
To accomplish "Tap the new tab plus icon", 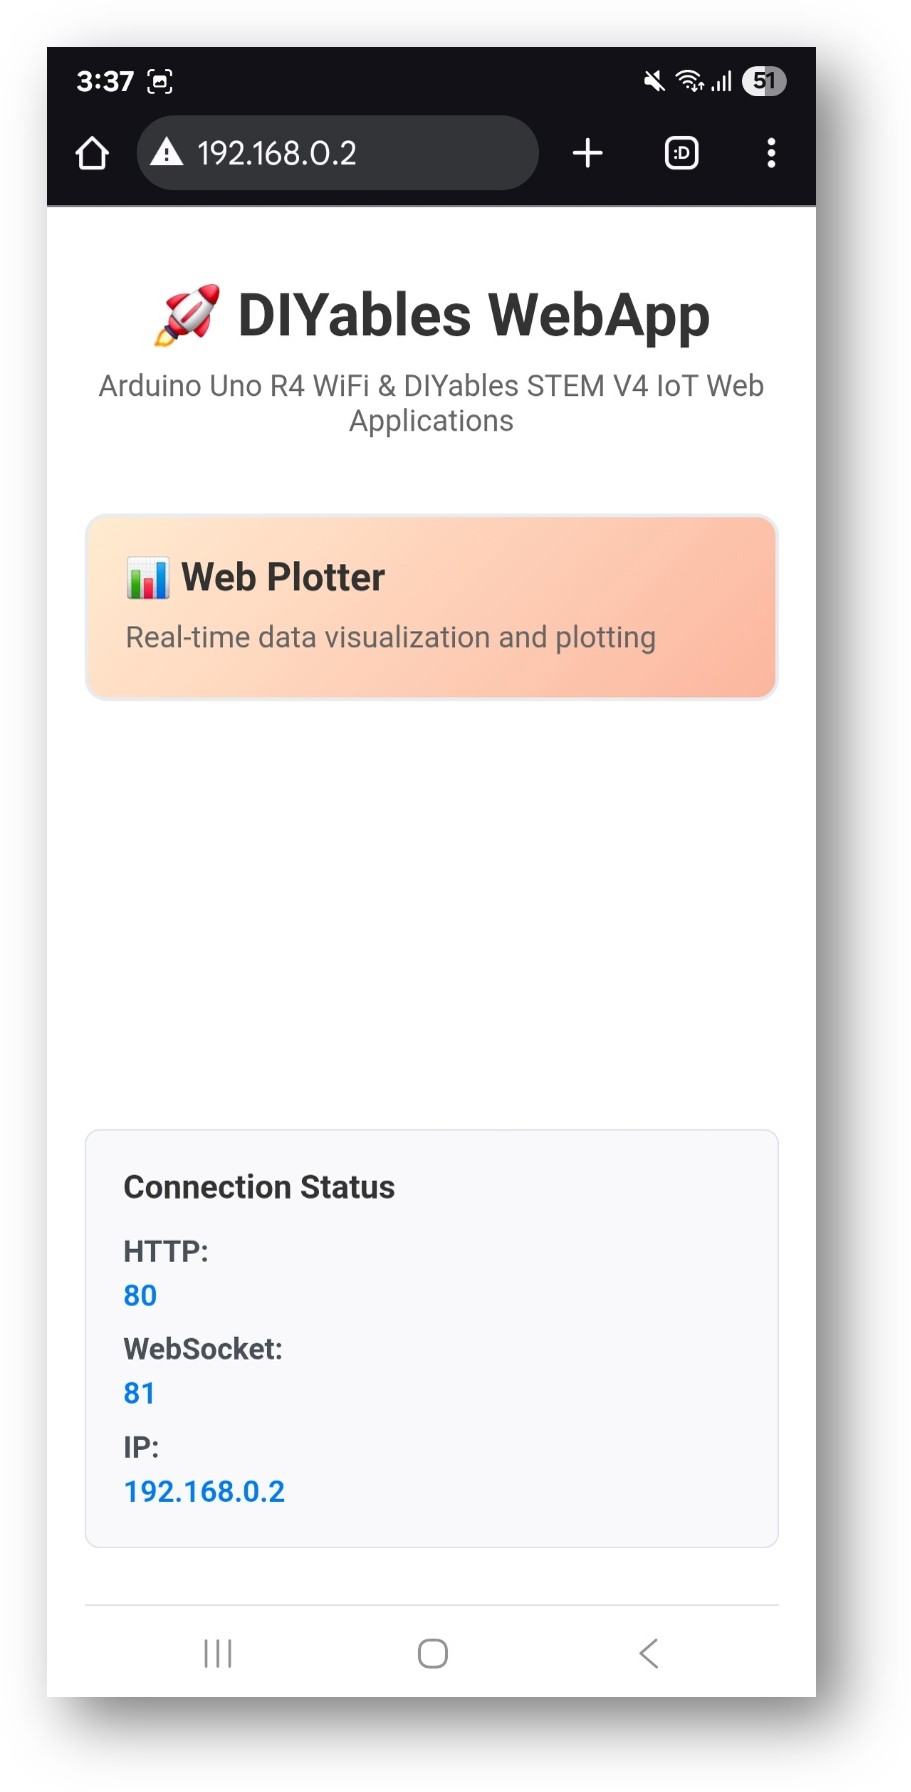I will pyautogui.click(x=587, y=153).
